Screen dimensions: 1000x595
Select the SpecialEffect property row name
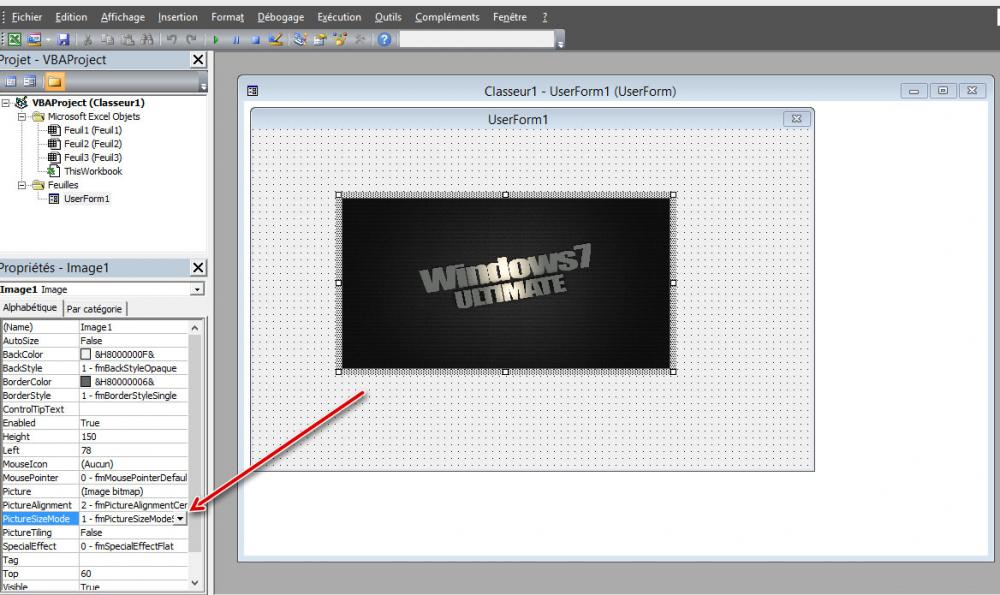(29, 547)
